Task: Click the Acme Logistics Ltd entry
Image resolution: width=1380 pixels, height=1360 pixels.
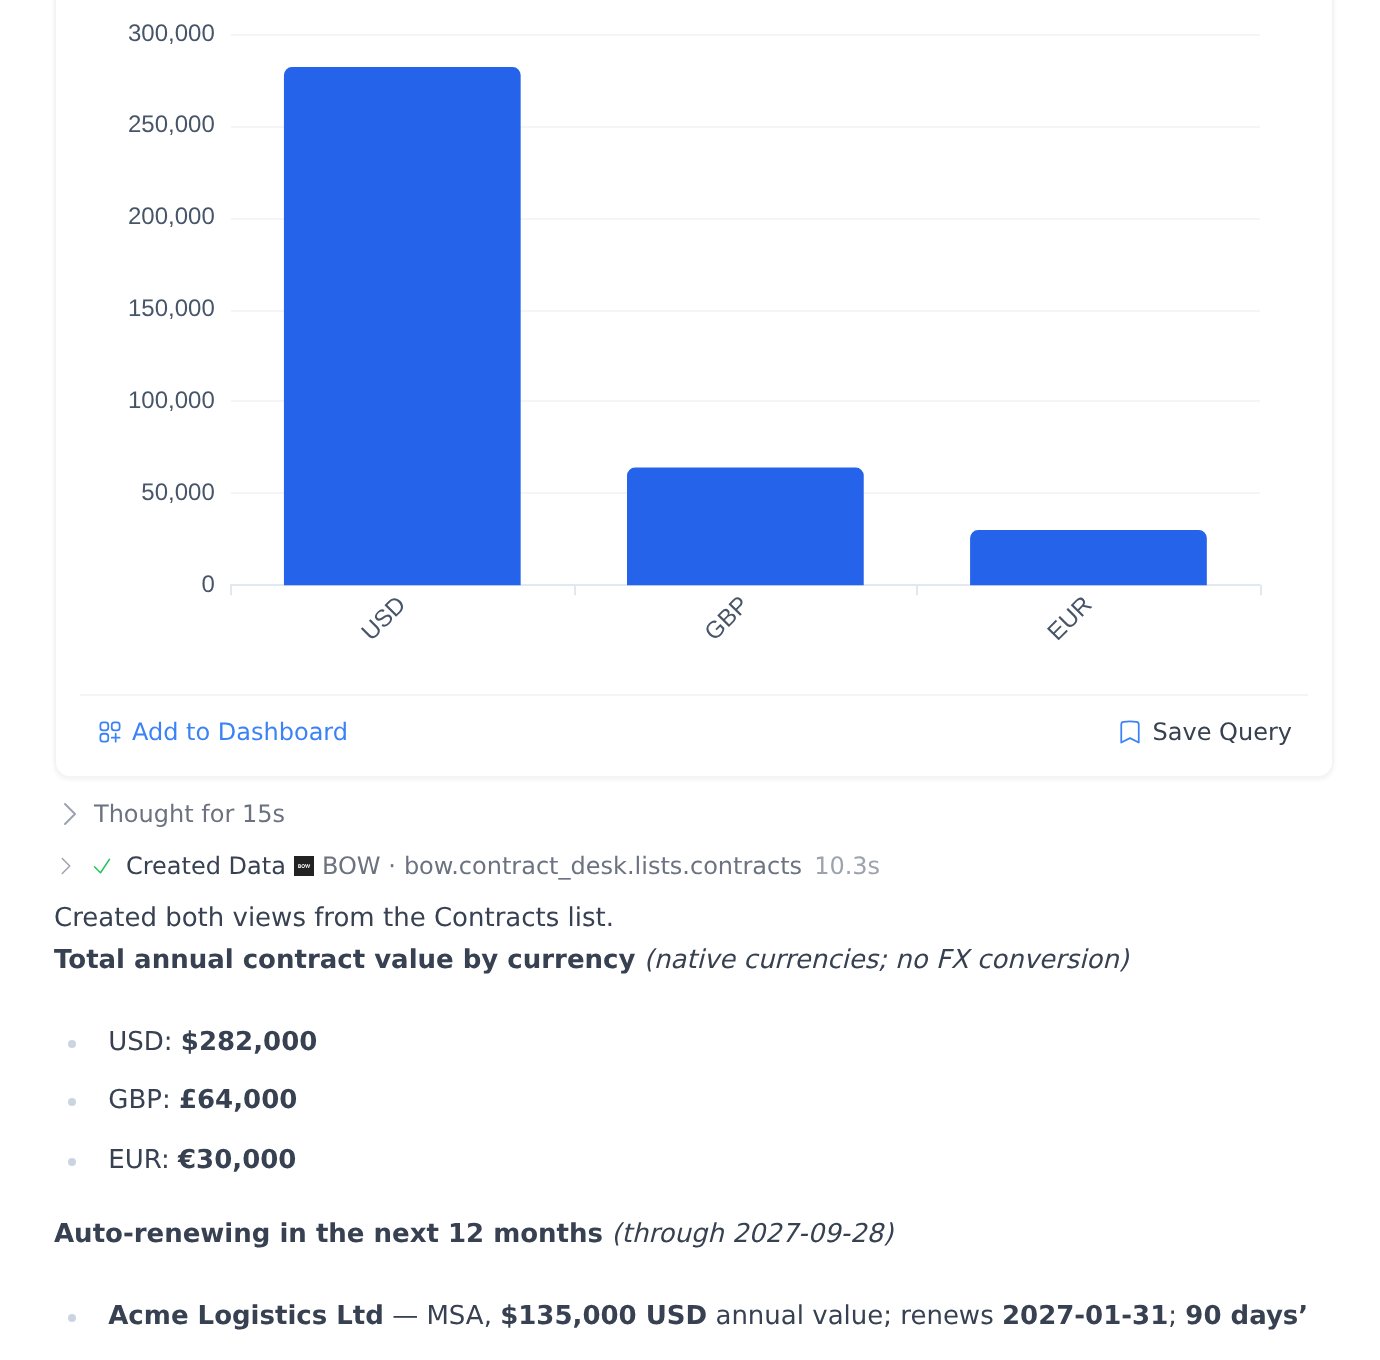Action: click(245, 1315)
